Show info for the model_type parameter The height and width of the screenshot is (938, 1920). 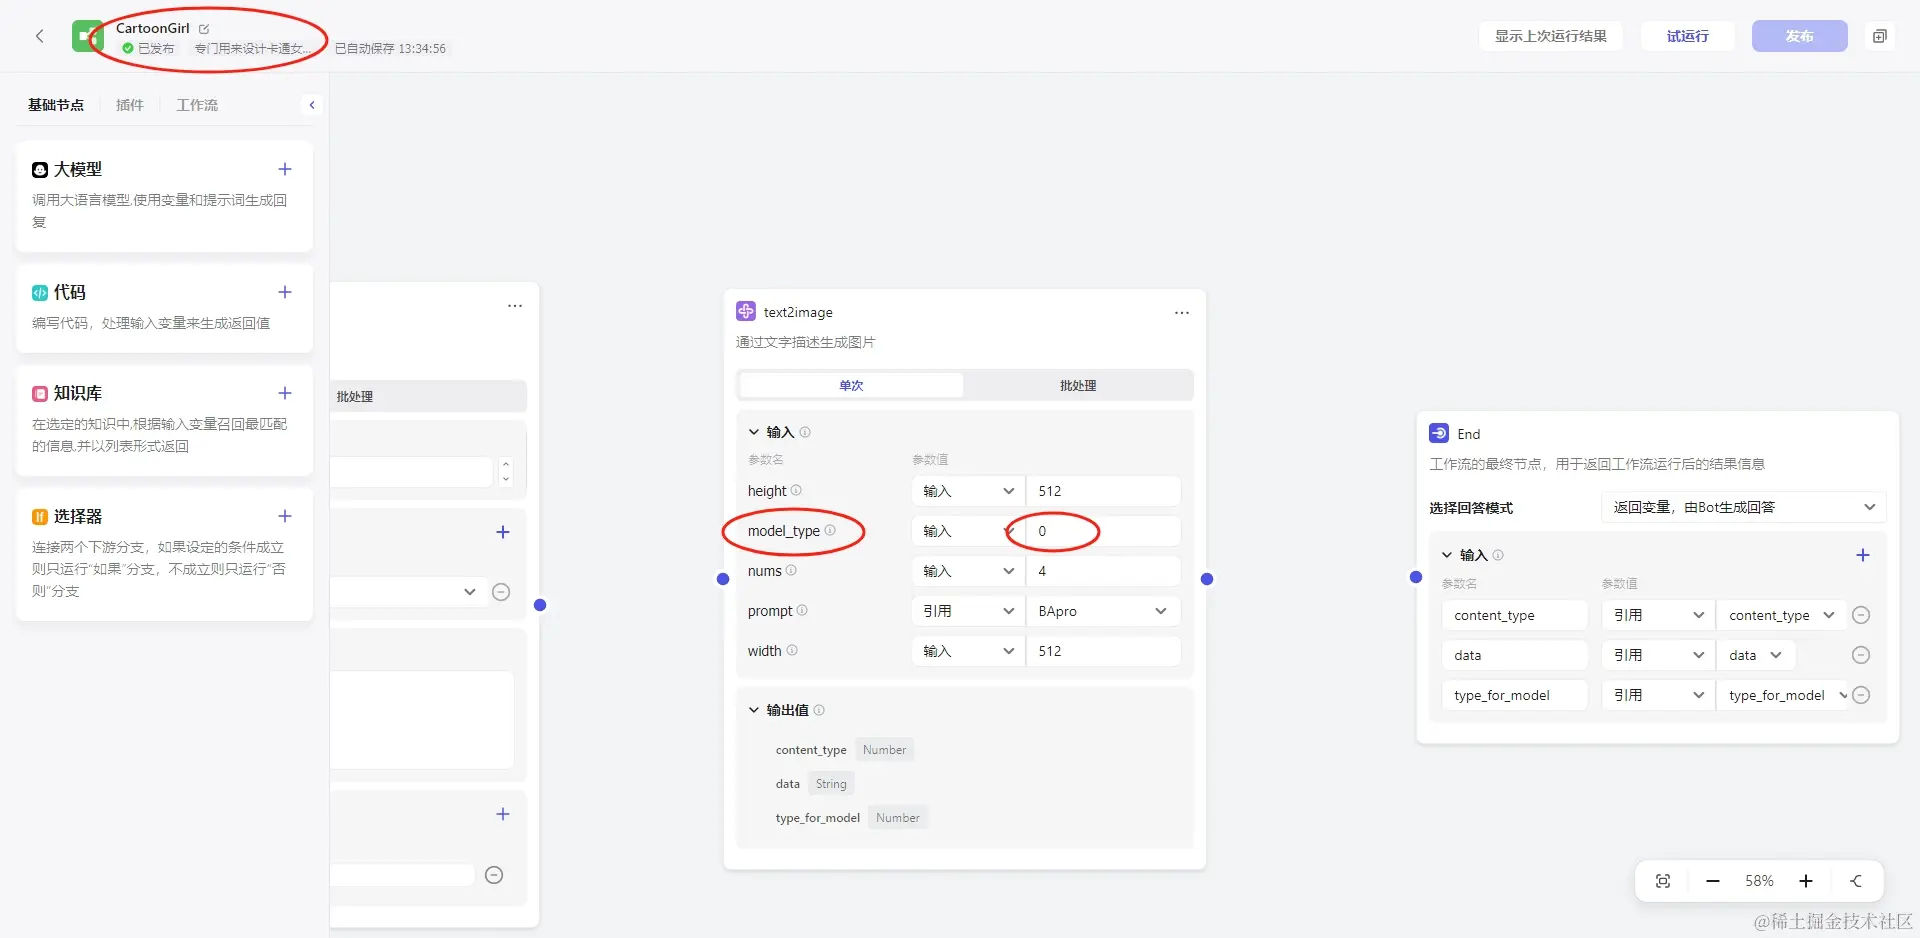(x=830, y=530)
